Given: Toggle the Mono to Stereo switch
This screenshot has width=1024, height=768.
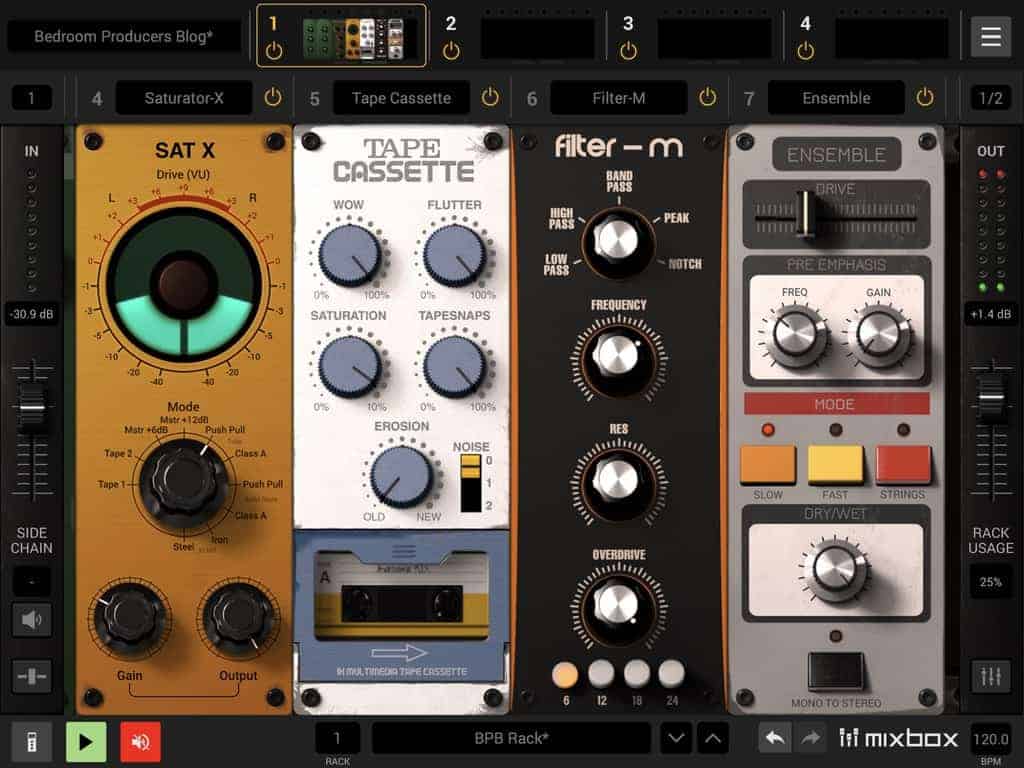Looking at the screenshot, I should 835,670.
